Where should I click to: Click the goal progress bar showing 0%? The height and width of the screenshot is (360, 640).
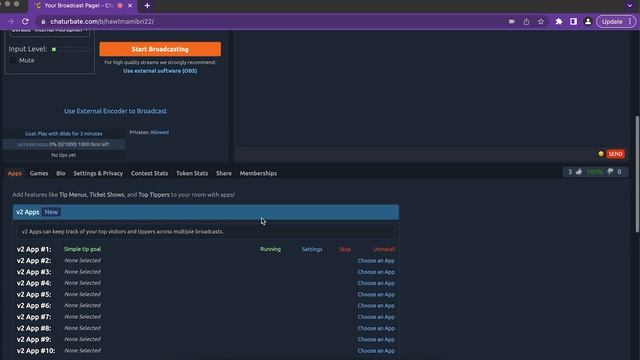coord(64,144)
